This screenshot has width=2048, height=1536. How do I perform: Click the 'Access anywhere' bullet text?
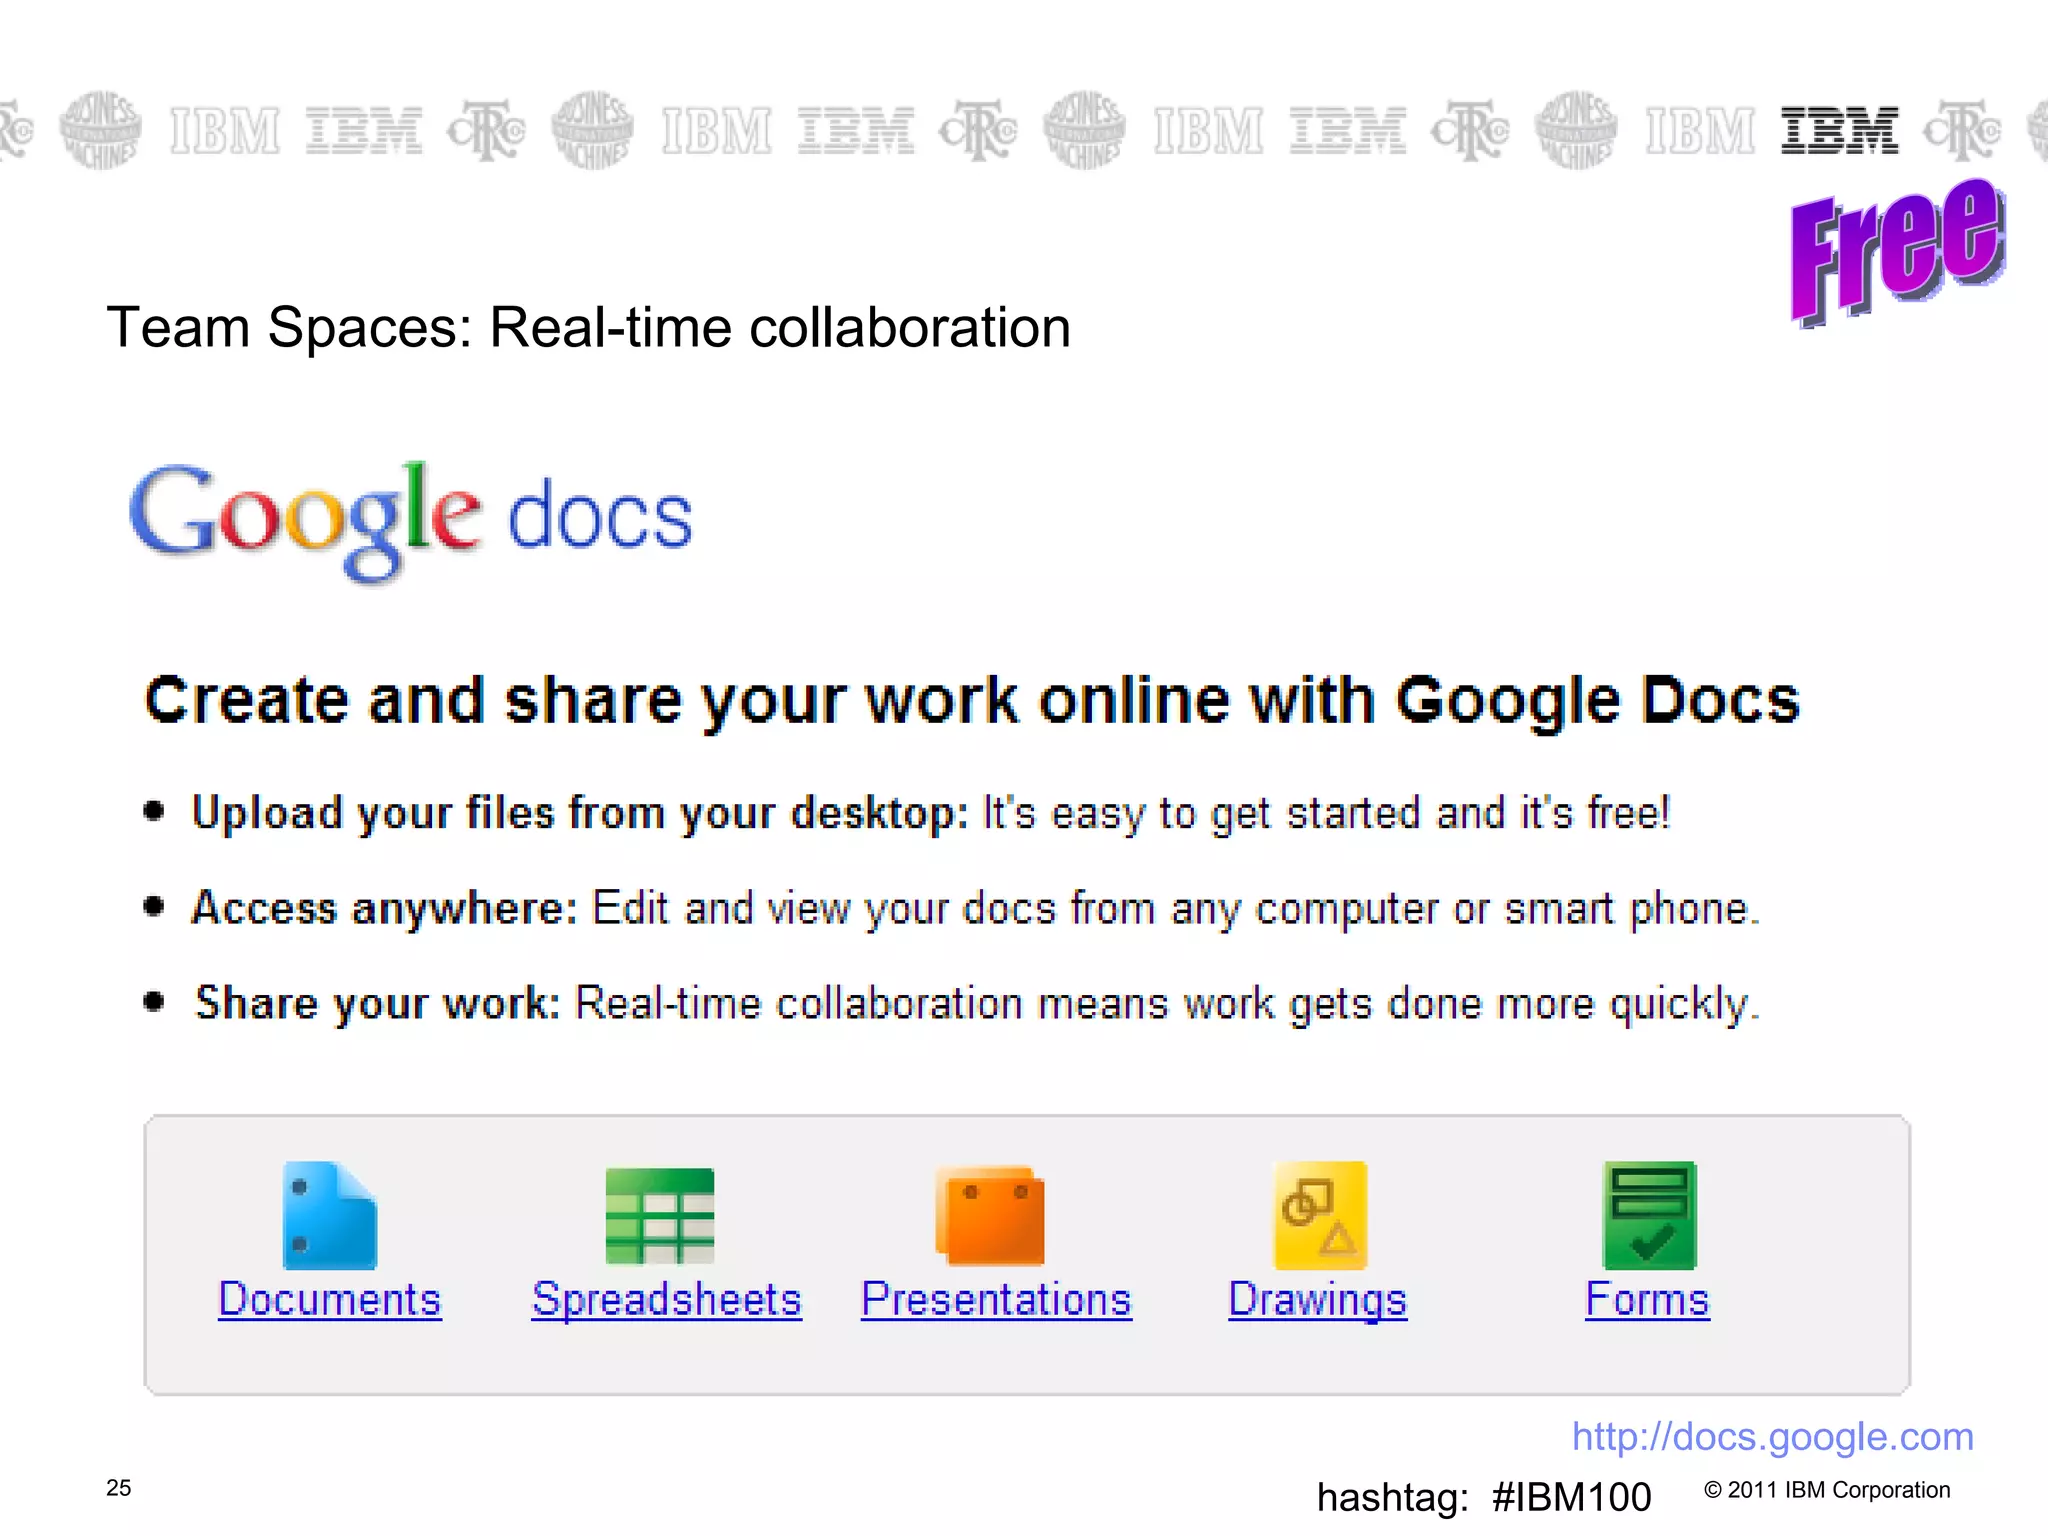point(975,910)
